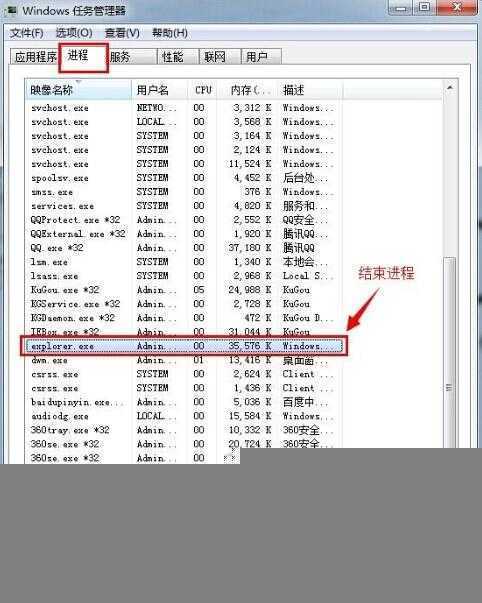This screenshot has height=603, width=482.
Task: Click the scrollbar up arrow
Action: click(449, 88)
